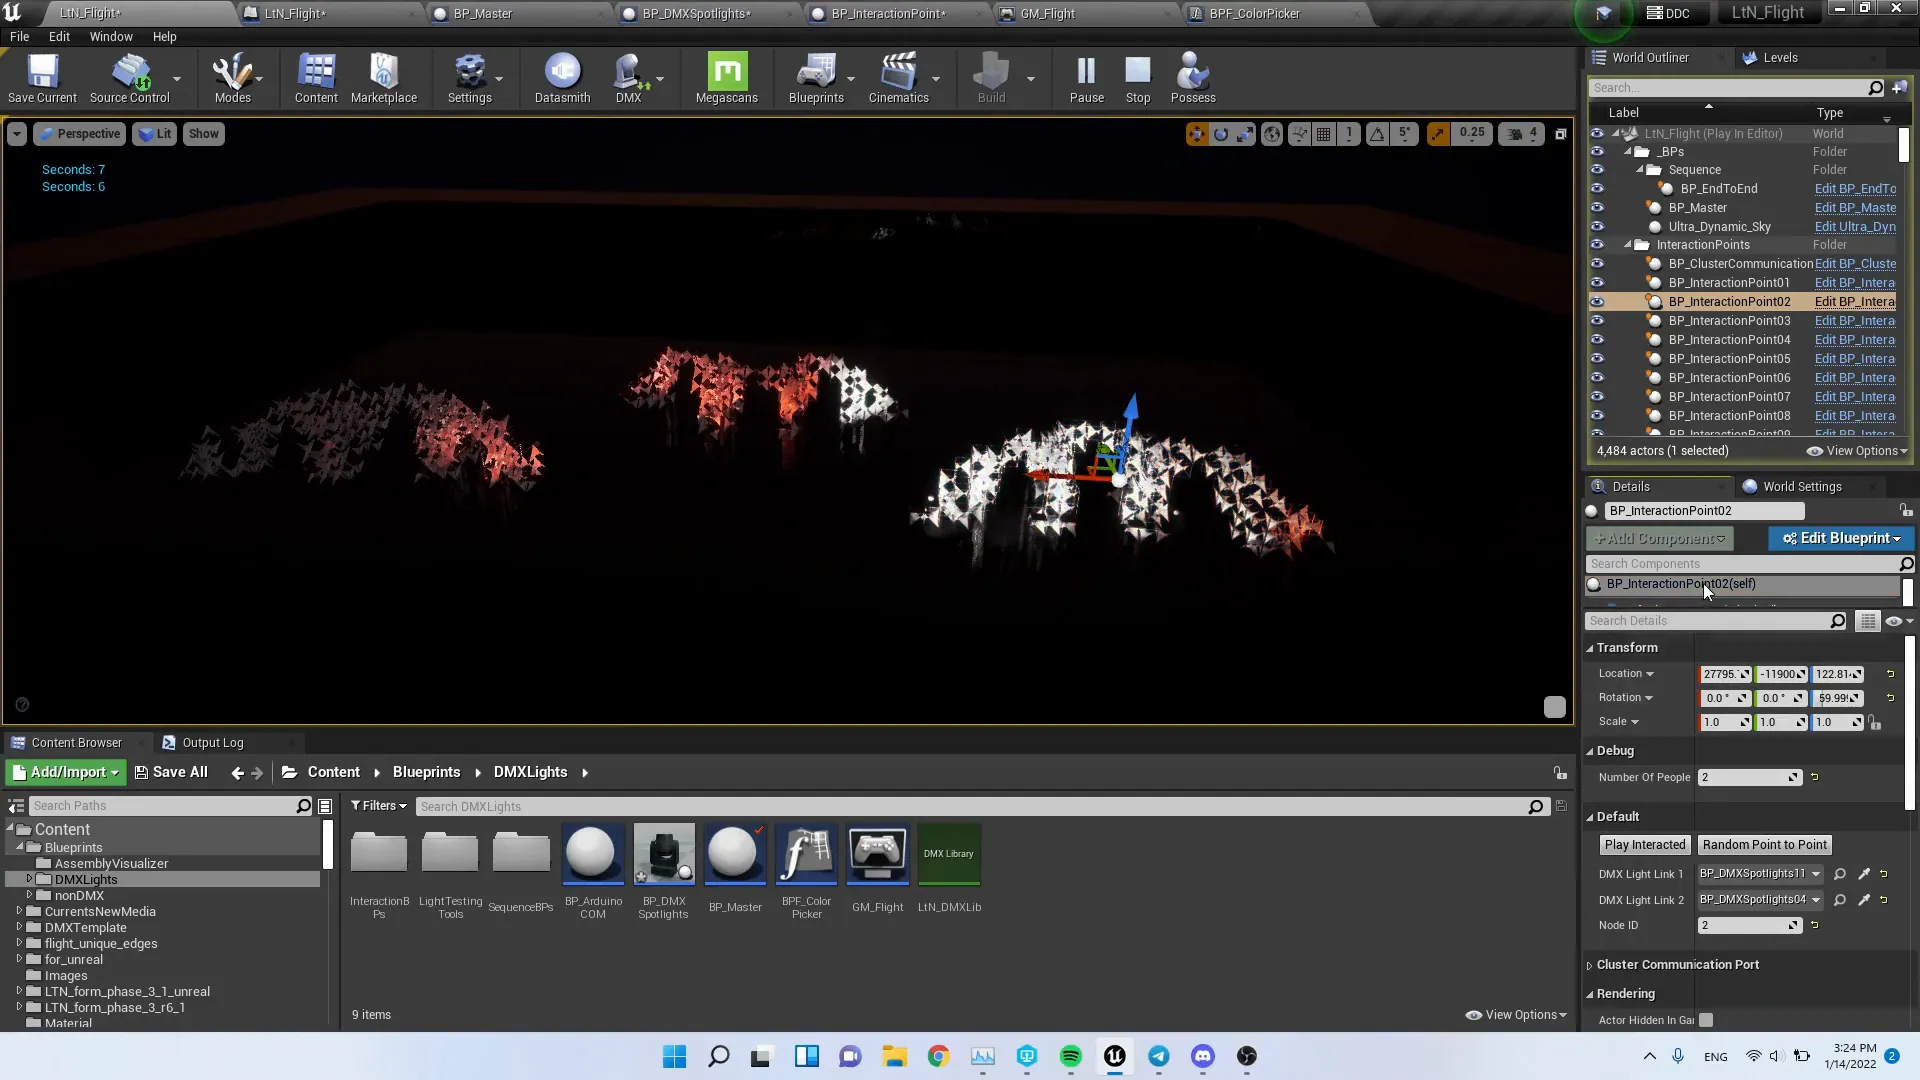Select the GM_Flight asset

tap(878, 868)
